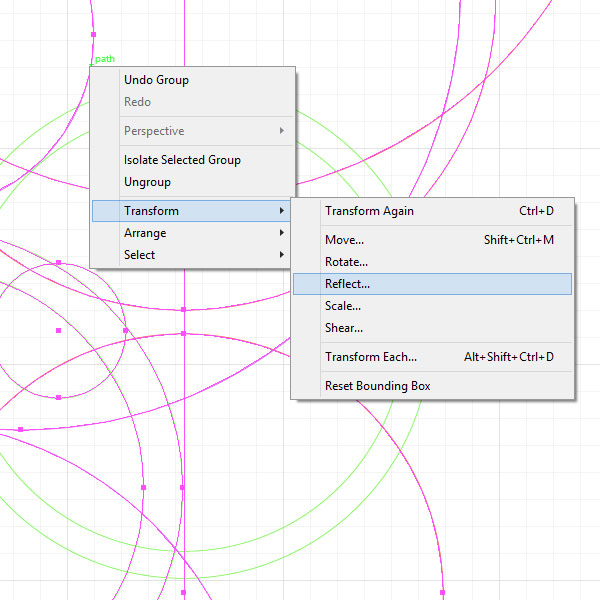This screenshot has width=600, height=600.
Task: Open the Select submenu
Action: tap(192, 255)
